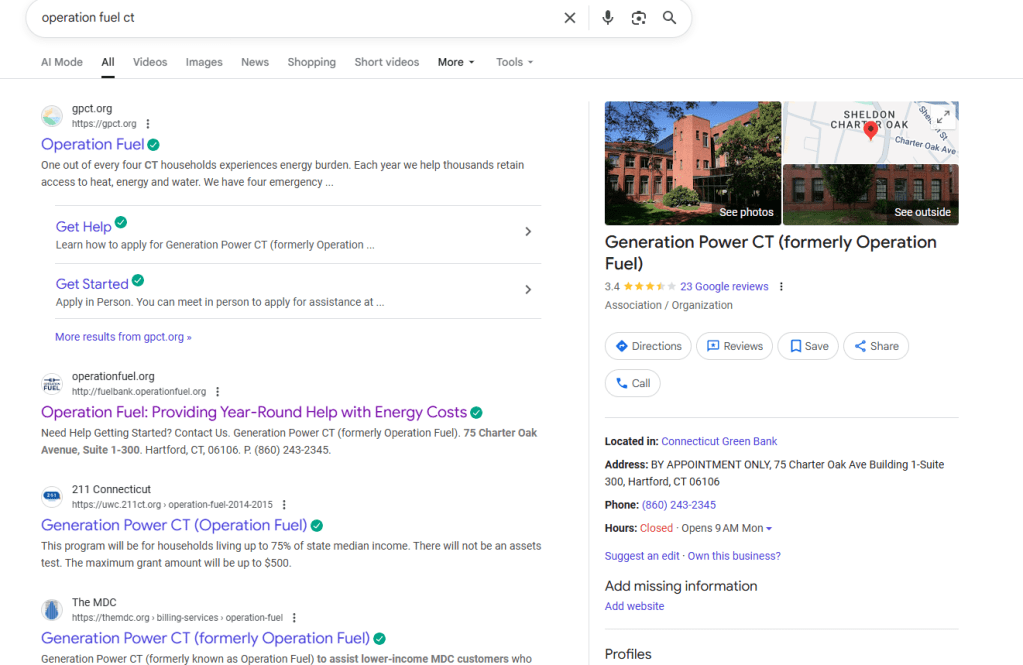
Task: Open the Tools dropdown
Action: pos(514,62)
